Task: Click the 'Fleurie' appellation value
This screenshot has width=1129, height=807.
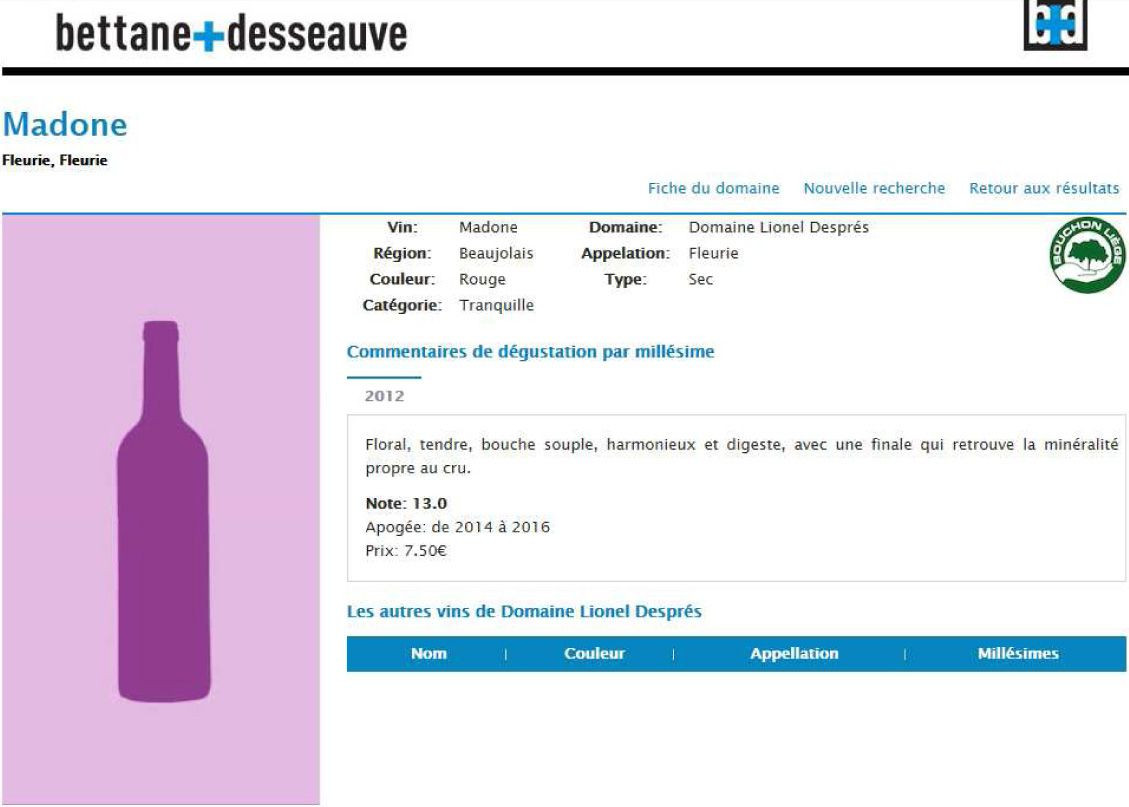Action: click(714, 253)
